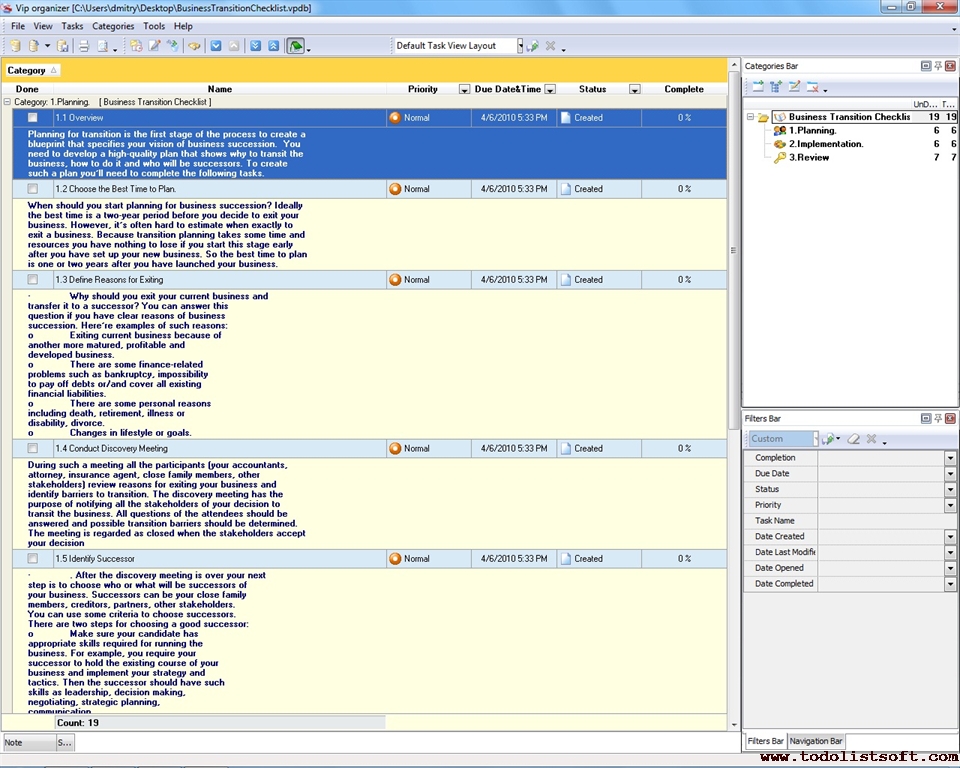960x768 pixels.
Task: Click the Collapse All double-up arrows icon
Action: (273, 46)
